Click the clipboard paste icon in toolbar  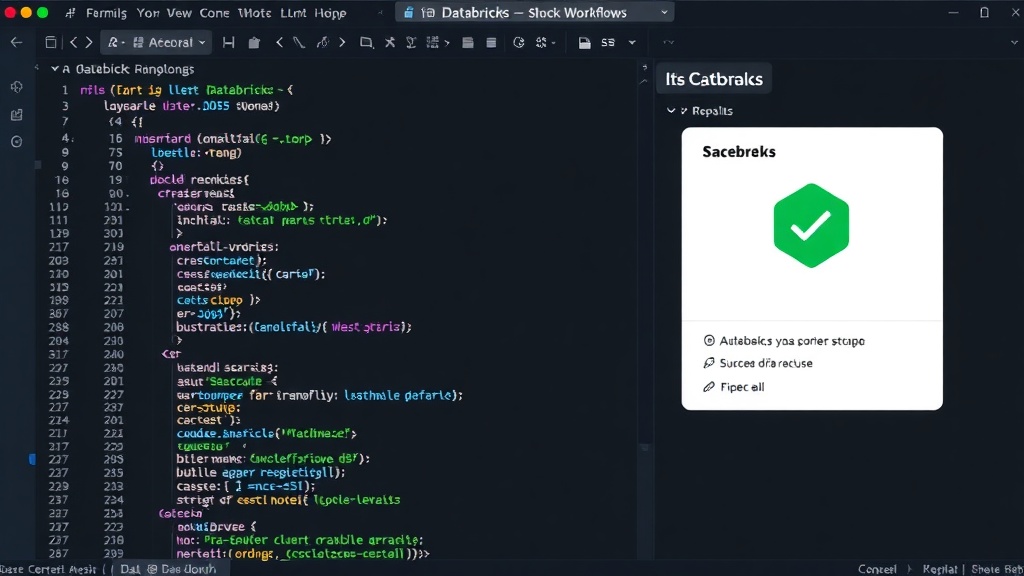[254, 42]
